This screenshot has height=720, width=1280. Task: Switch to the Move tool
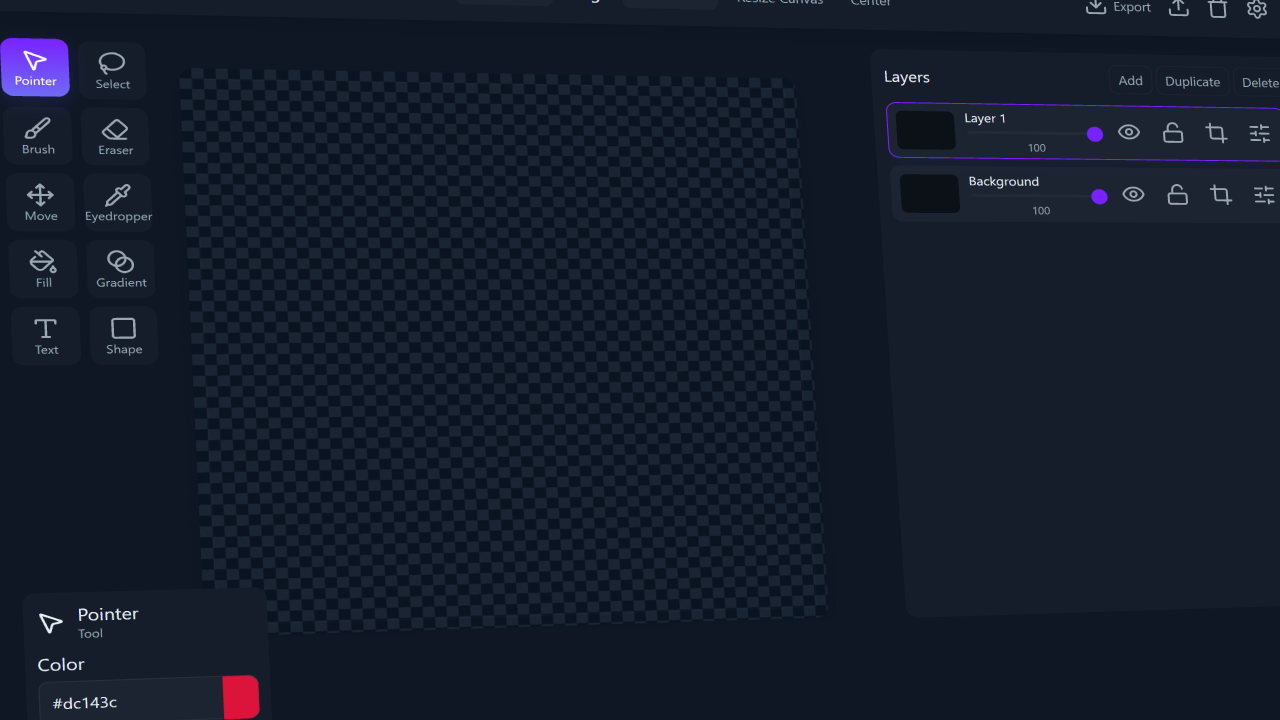coord(41,203)
